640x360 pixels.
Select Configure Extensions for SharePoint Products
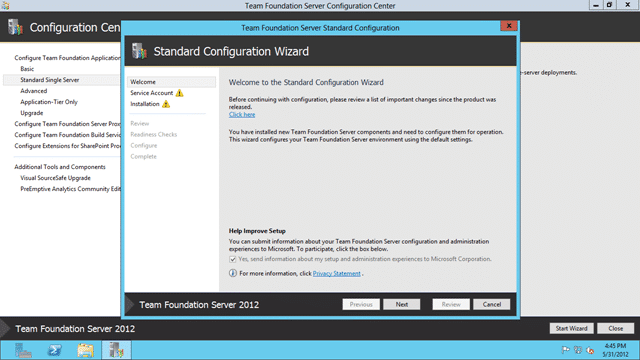(x=67, y=146)
